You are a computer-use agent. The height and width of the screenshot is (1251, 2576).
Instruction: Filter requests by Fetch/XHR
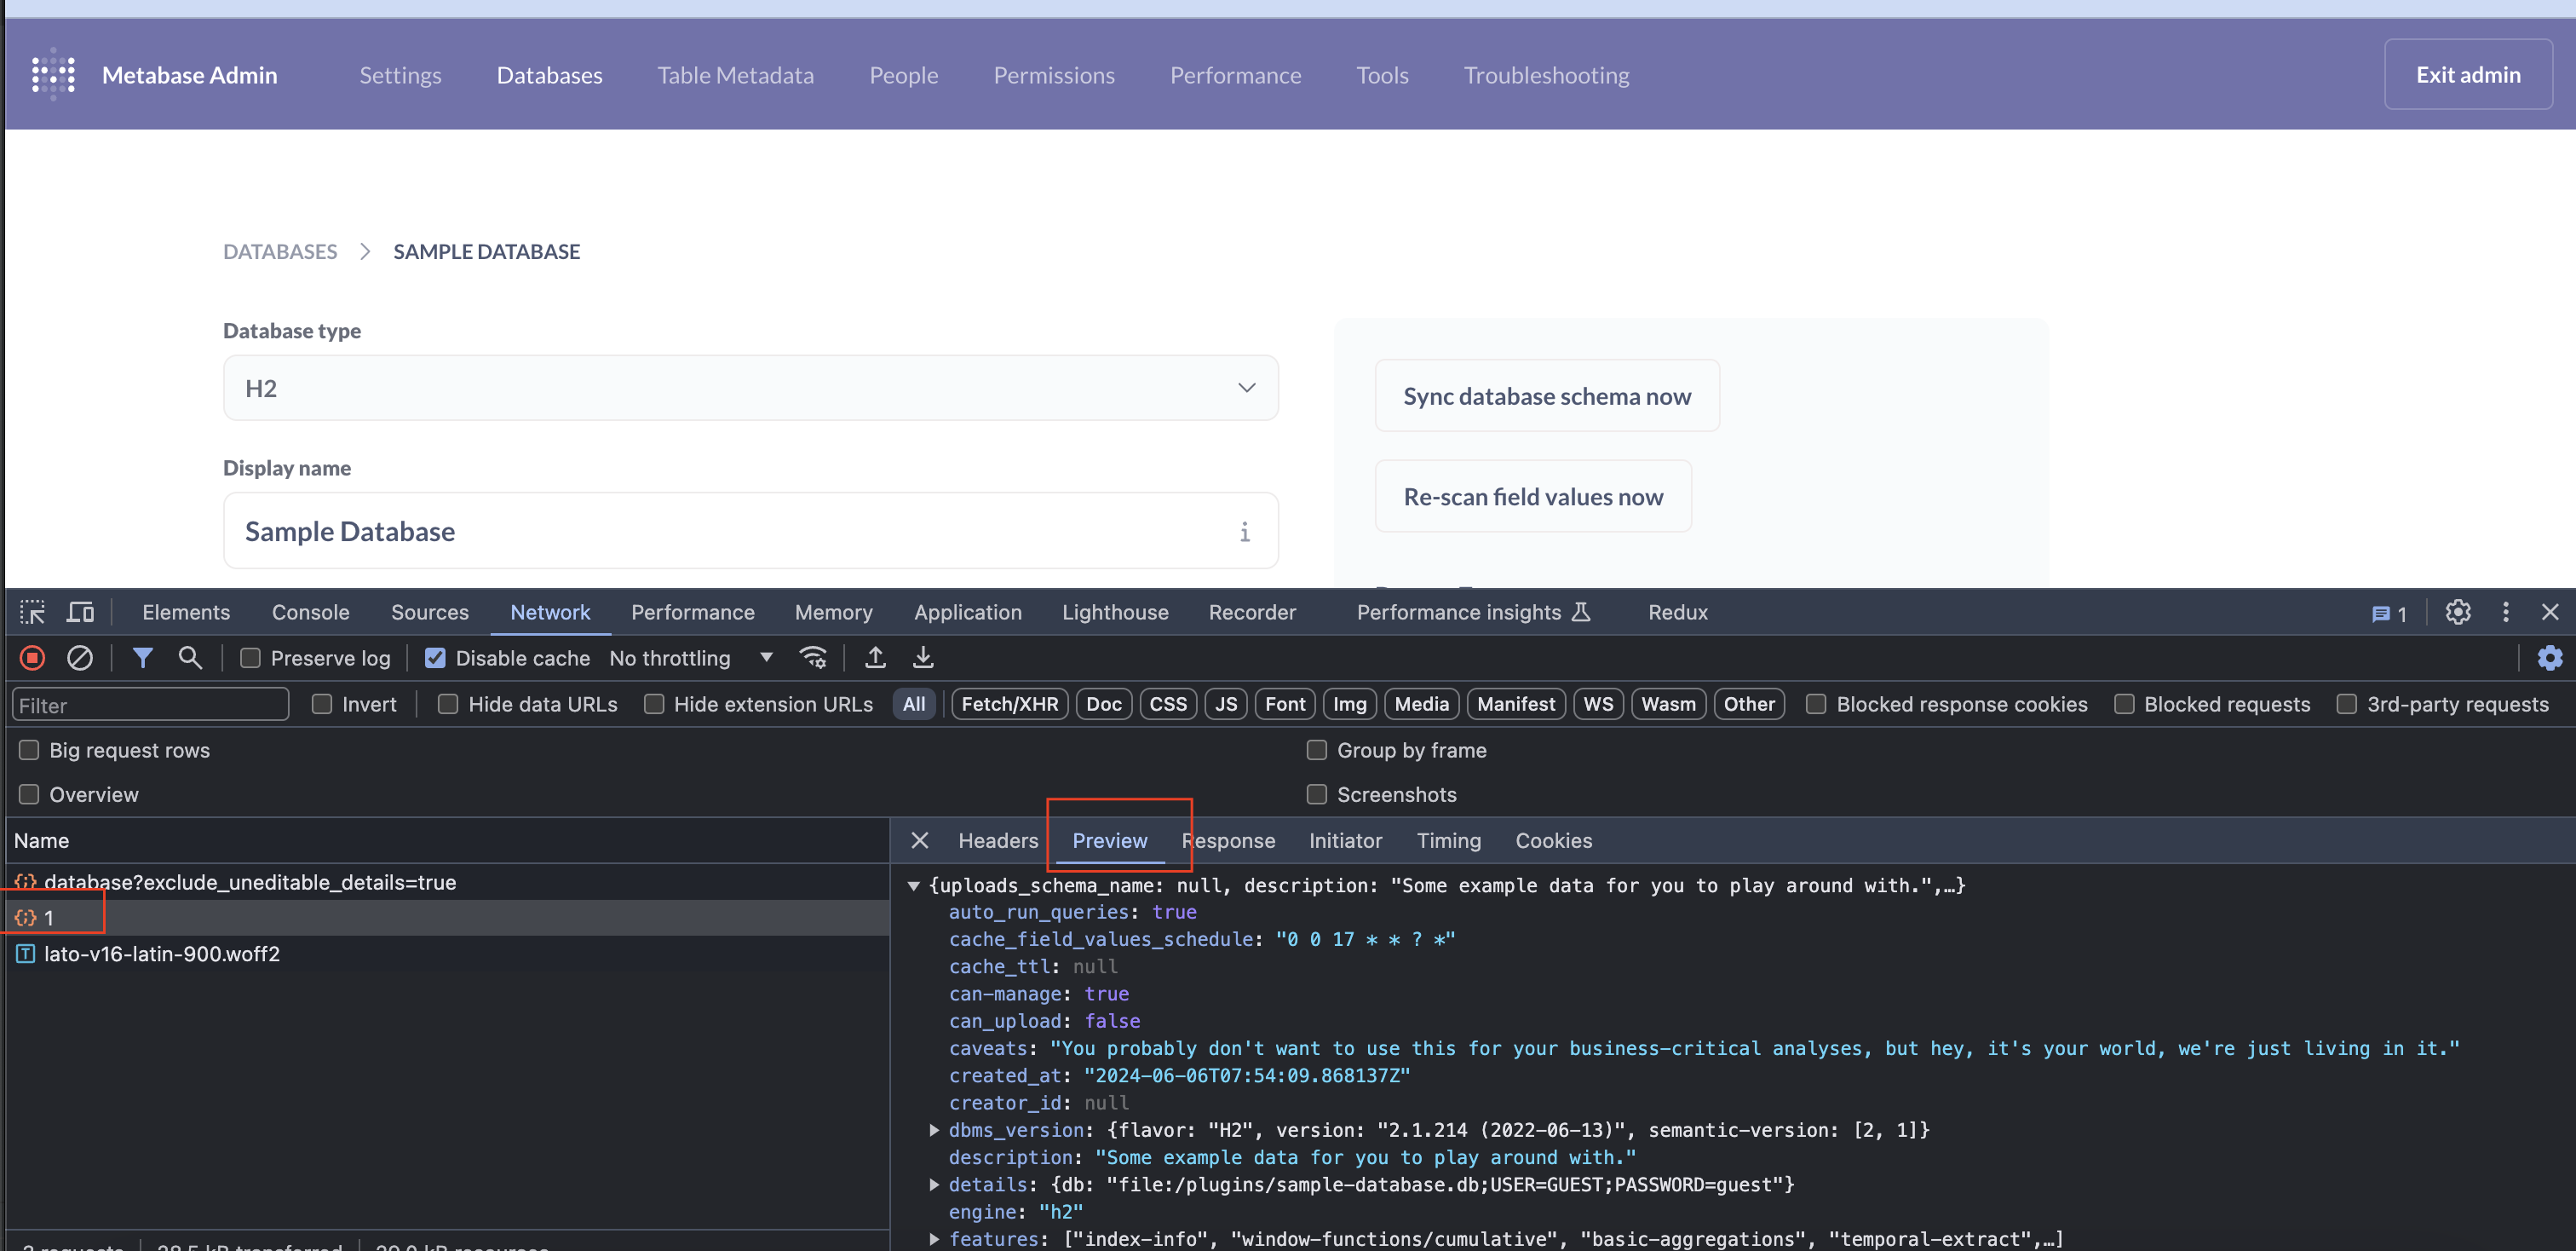point(1009,704)
